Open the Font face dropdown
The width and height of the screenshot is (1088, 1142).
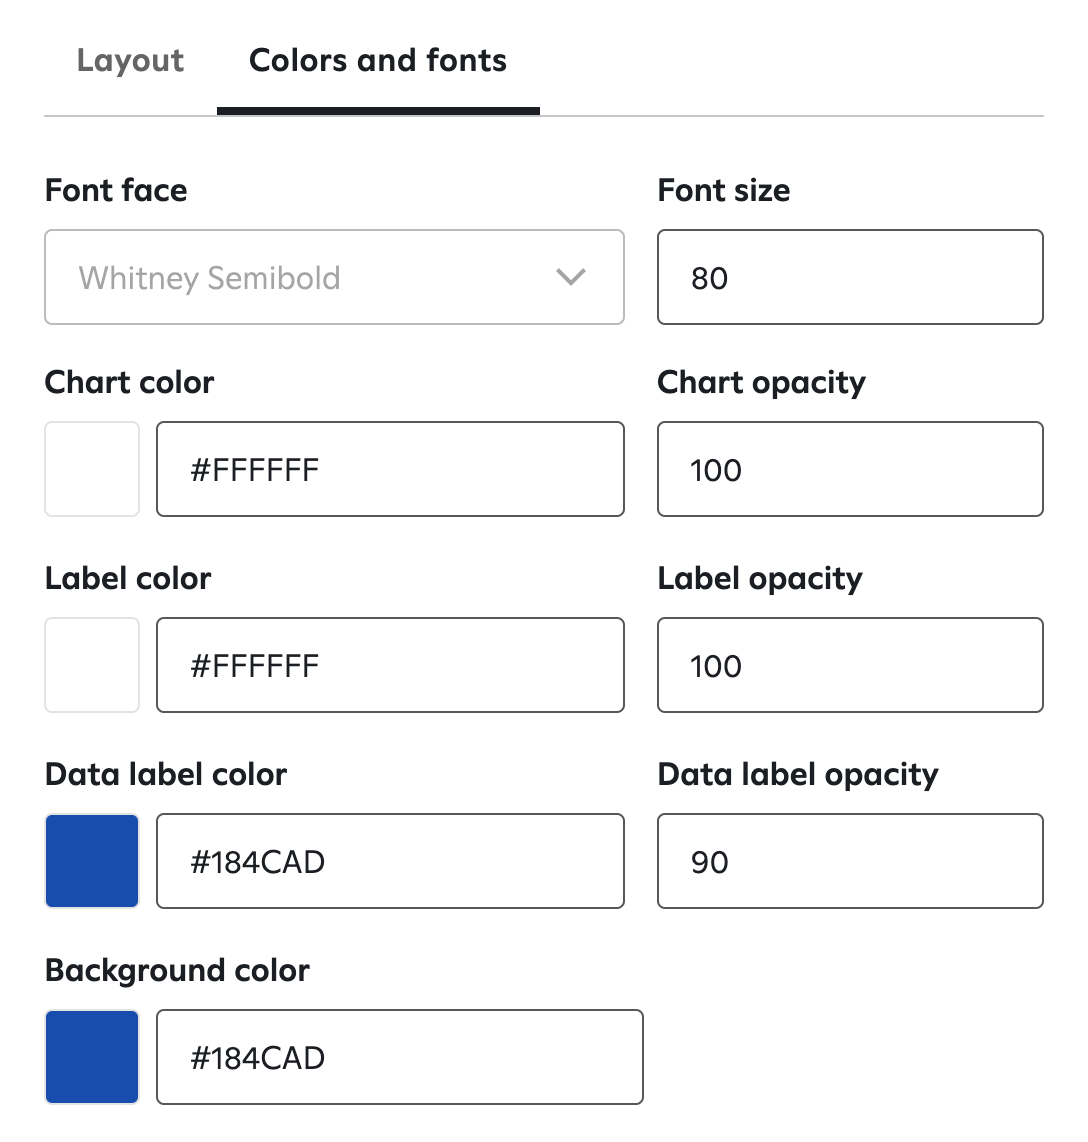click(334, 277)
